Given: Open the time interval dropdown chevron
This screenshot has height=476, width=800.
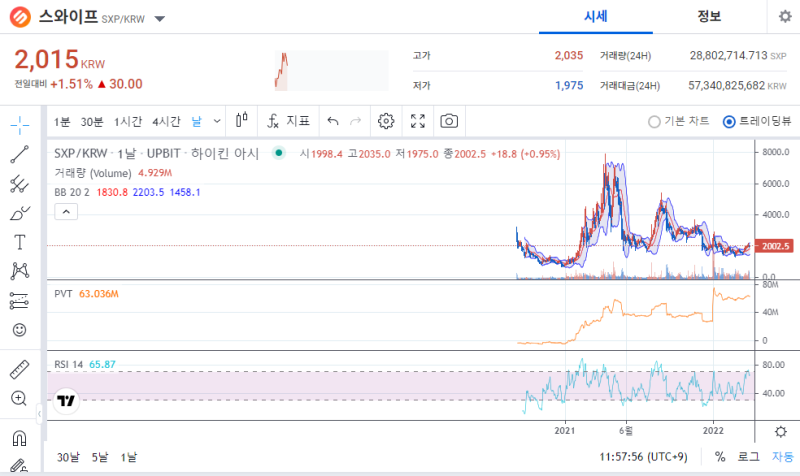Looking at the screenshot, I should pyautogui.click(x=217, y=121).
